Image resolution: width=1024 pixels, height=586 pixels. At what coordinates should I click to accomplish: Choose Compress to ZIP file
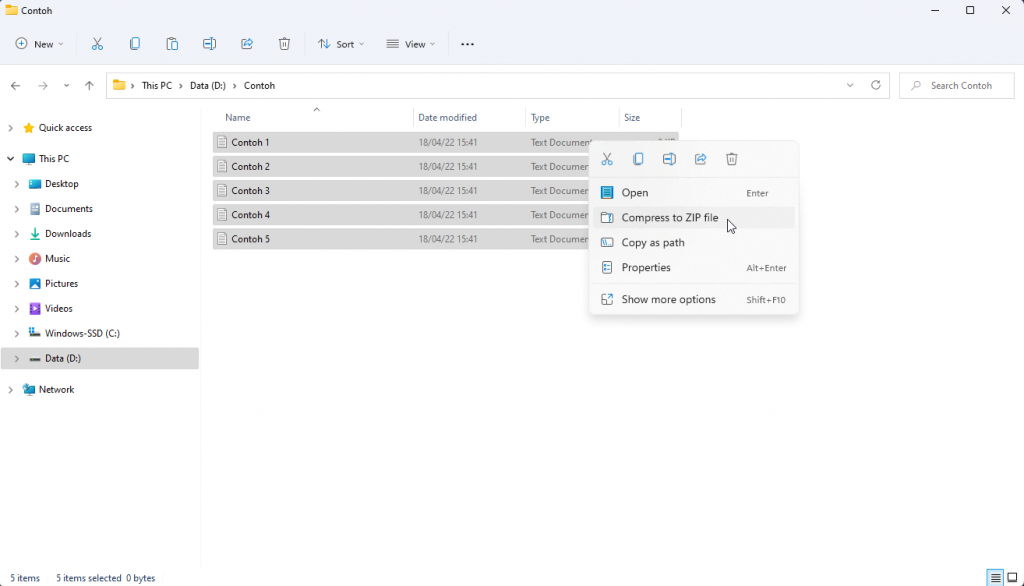669,218
